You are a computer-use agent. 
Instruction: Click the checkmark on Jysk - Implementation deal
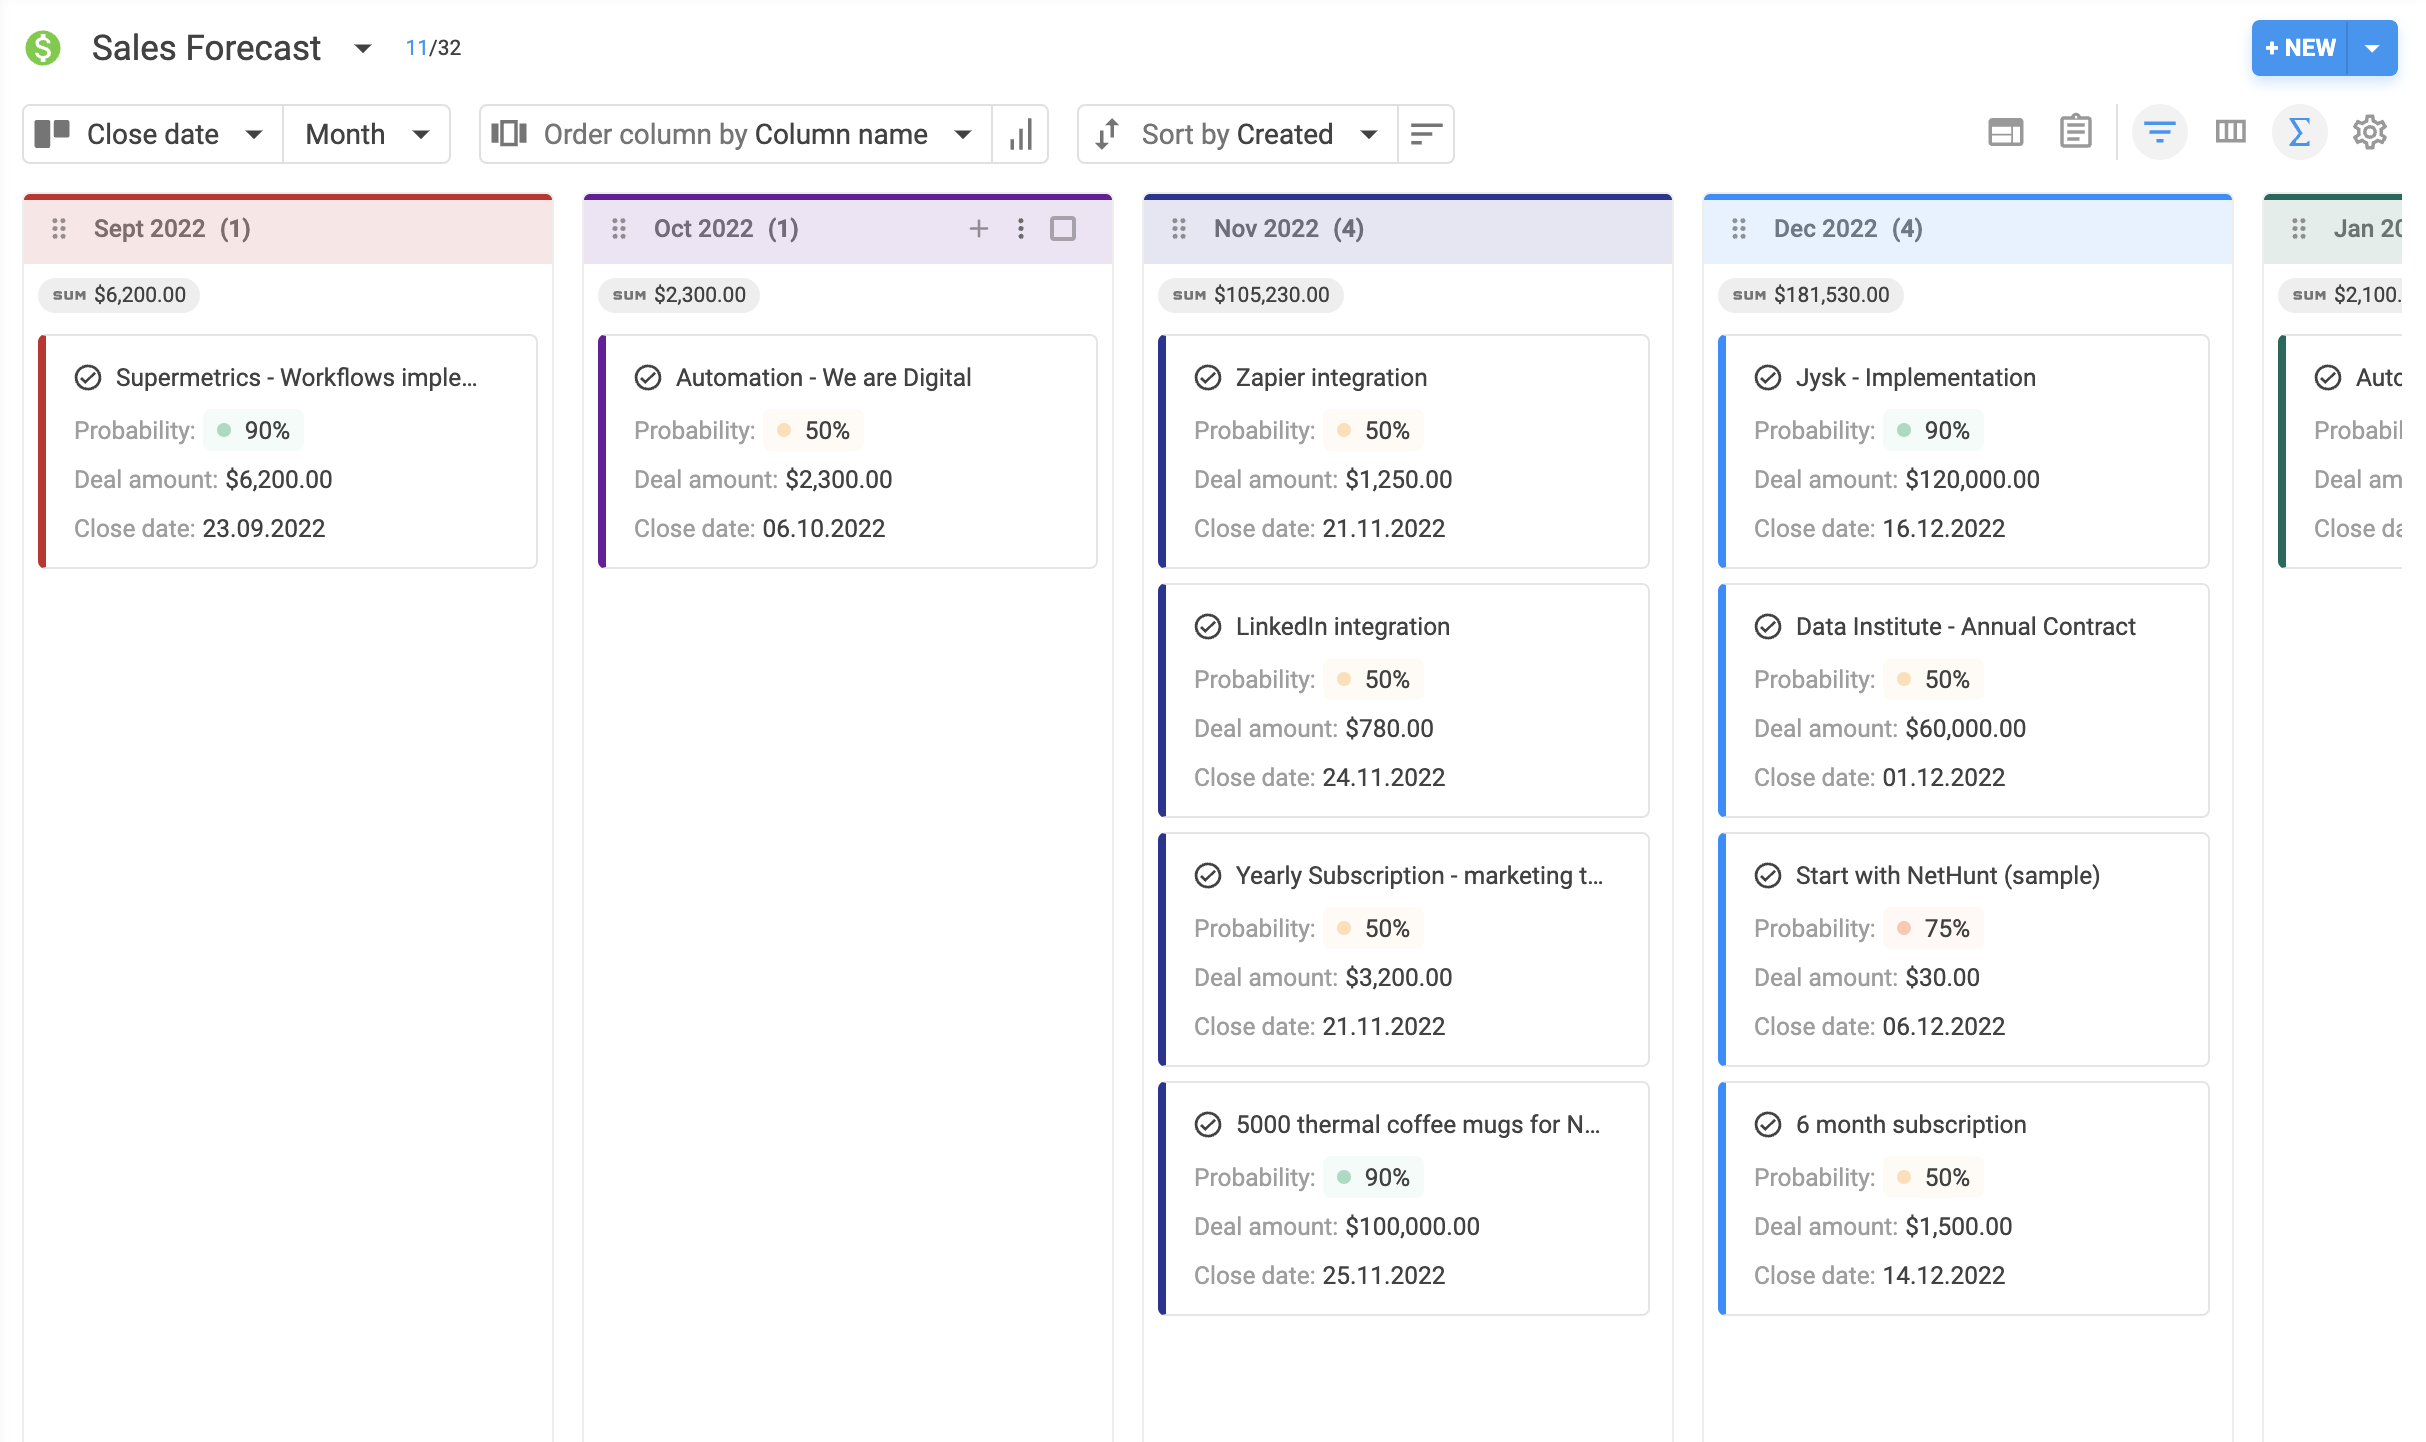click(1769, 376)
